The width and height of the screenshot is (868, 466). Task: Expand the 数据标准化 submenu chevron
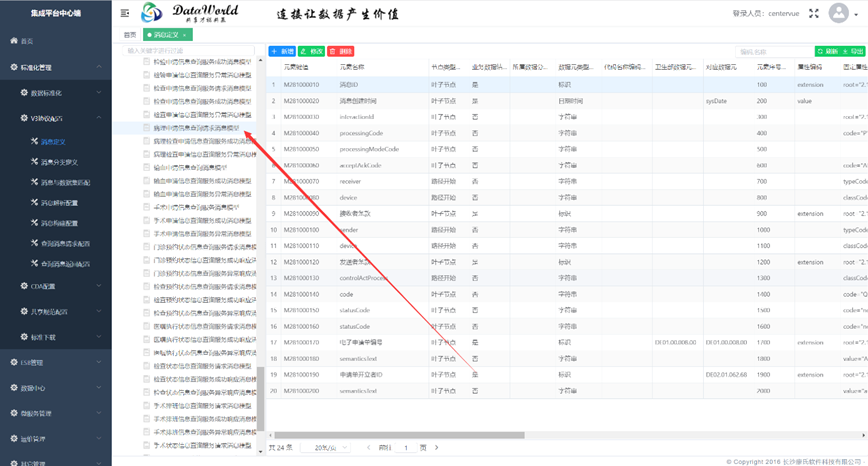99,92
